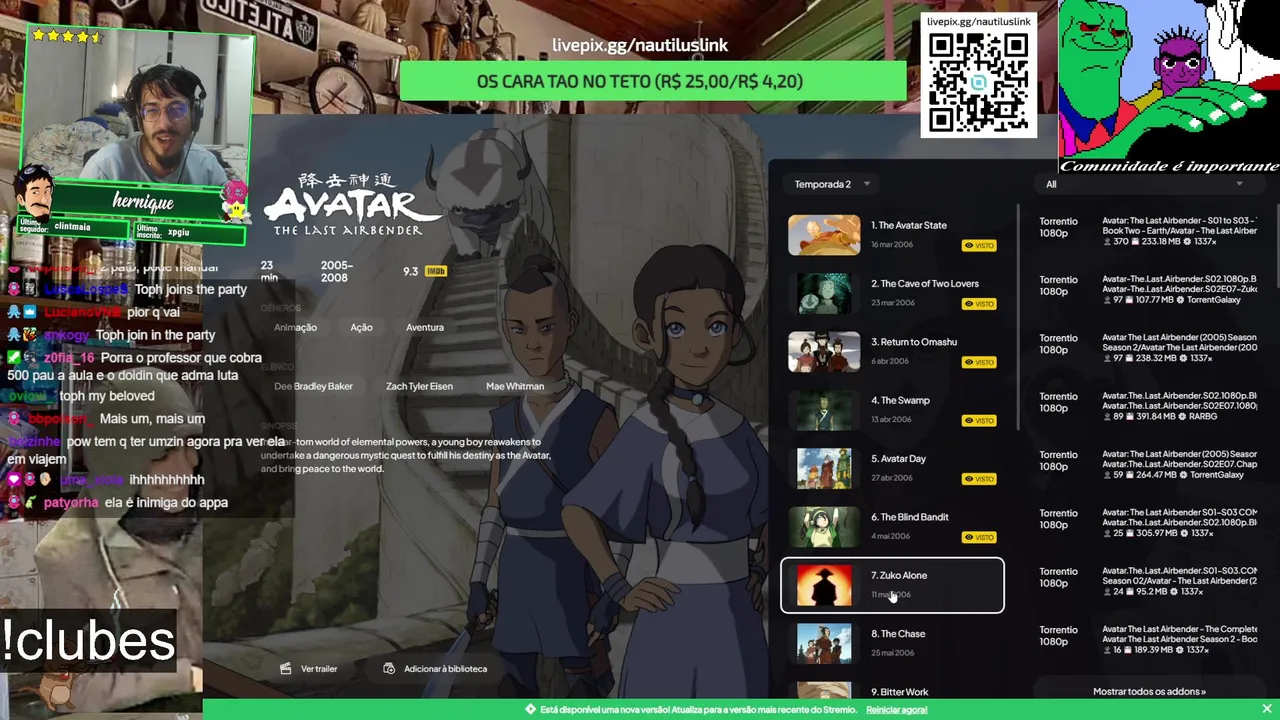Click VISTO eye badge on Return to Omashu
1280x720 pixels.
pyautogui.click(x=980, y=363)
